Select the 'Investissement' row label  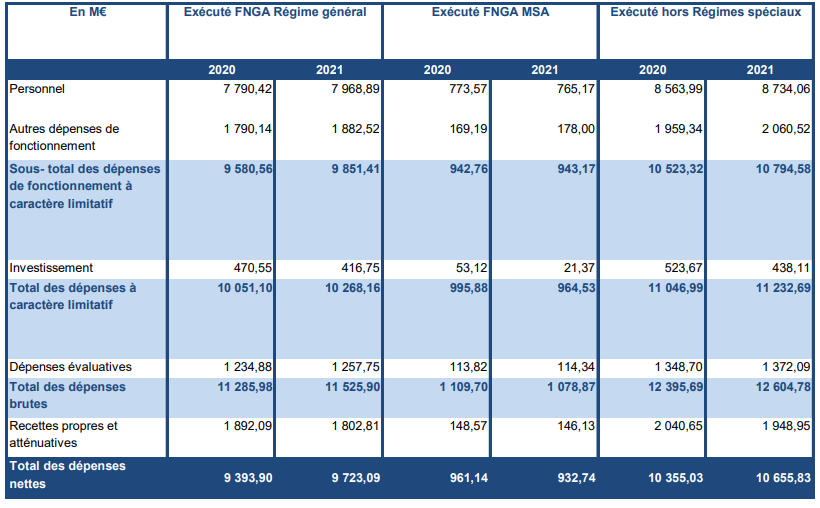click(x=51, y=268)
